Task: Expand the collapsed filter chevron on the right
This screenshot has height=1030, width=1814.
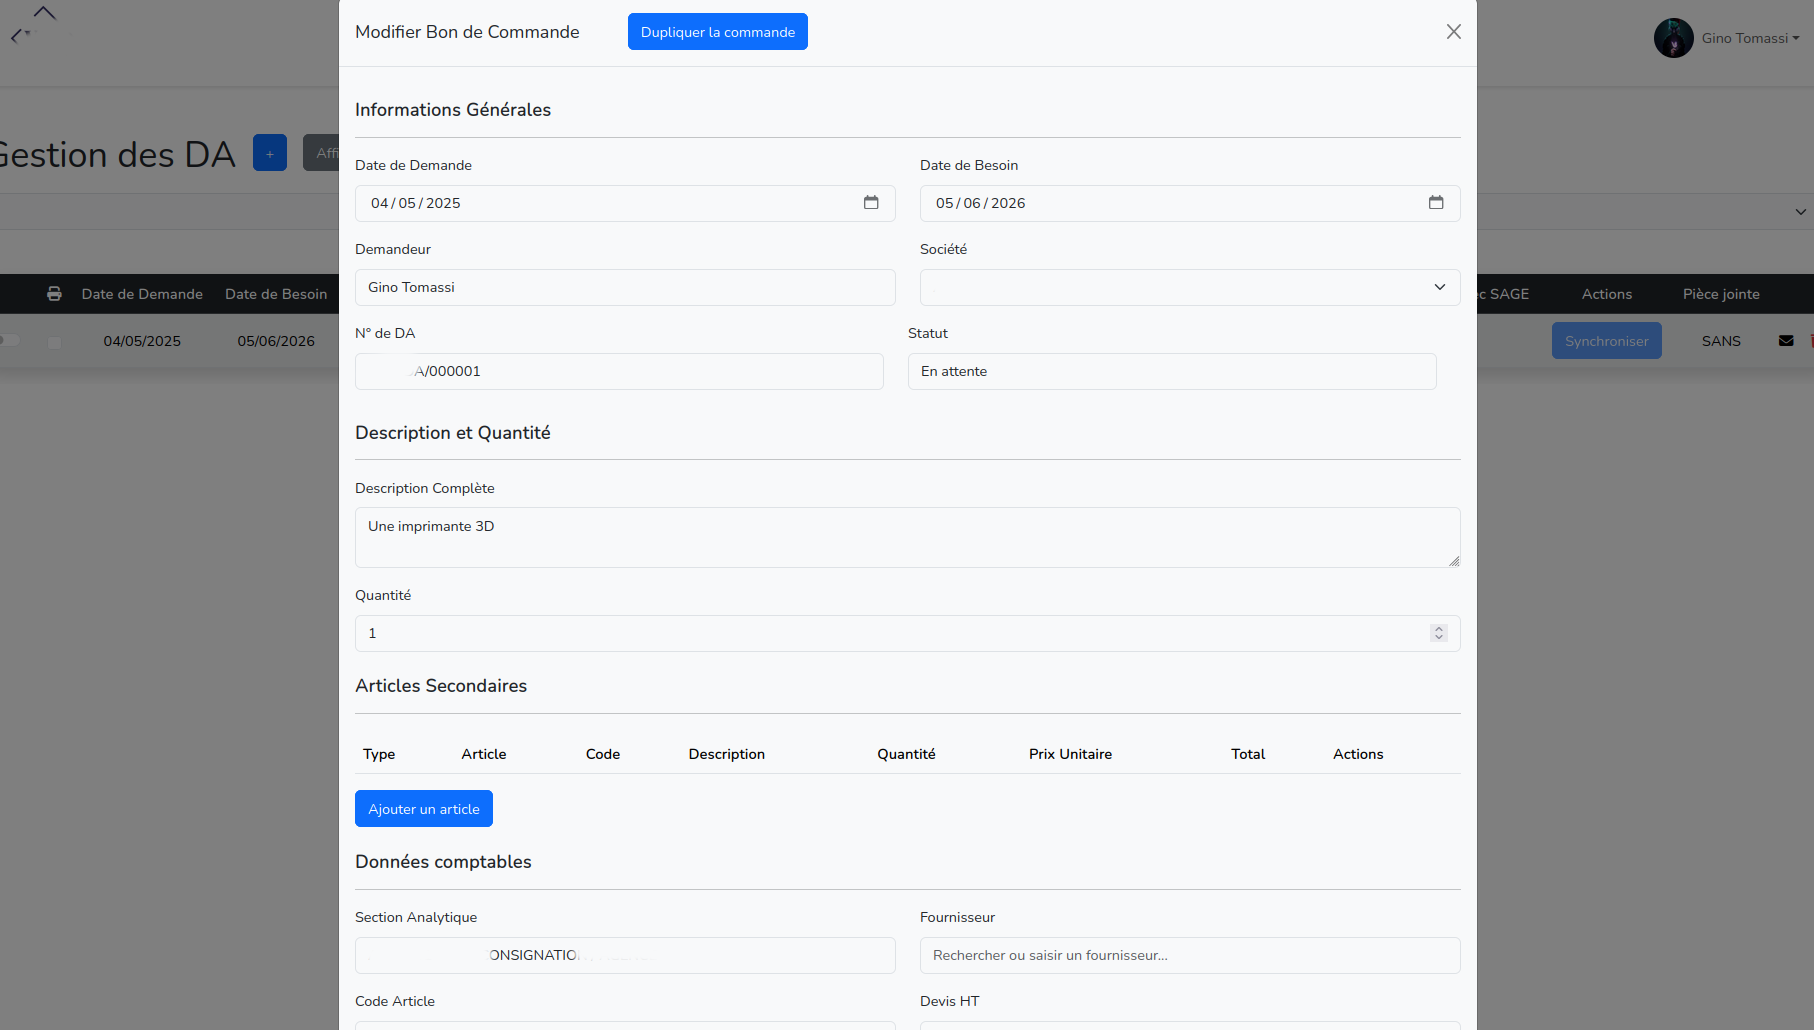Action: [1800, 212]
